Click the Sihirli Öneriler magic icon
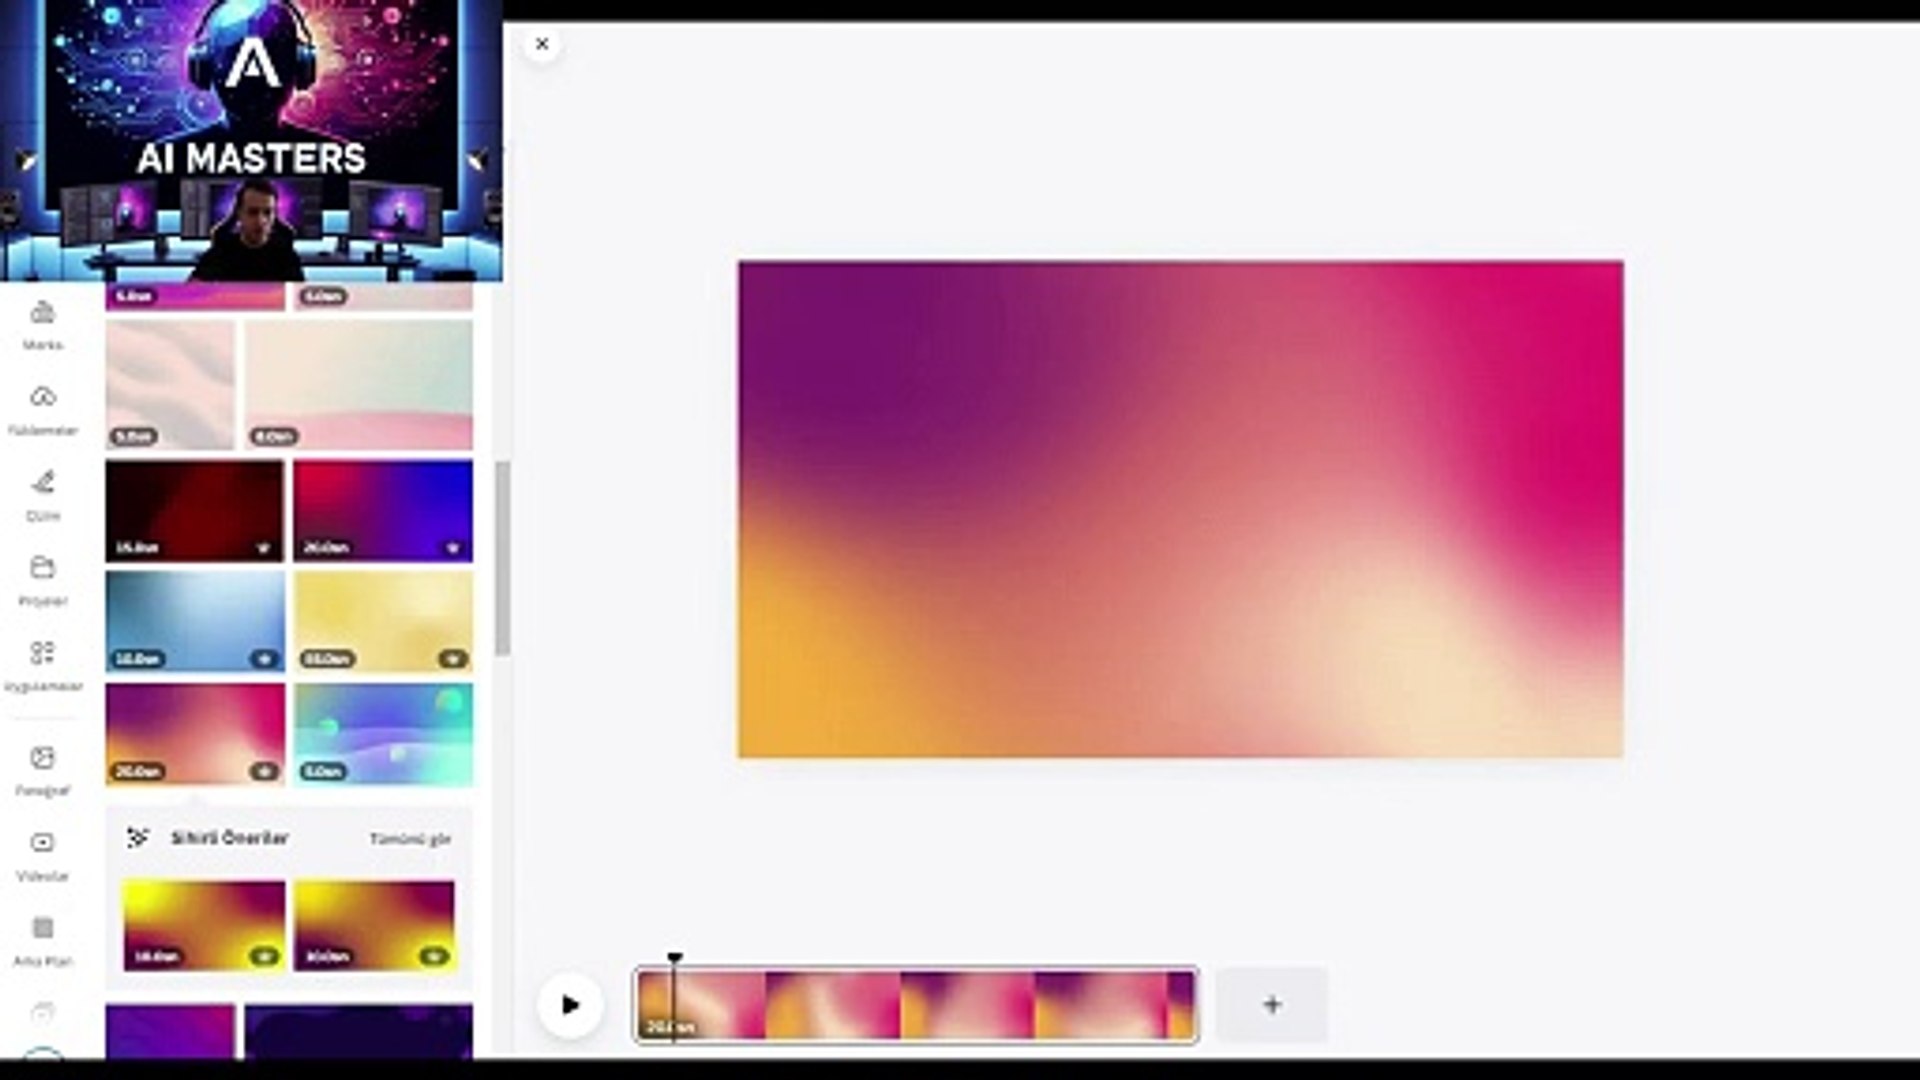Screen dimensions: 1920x1080 138,838
